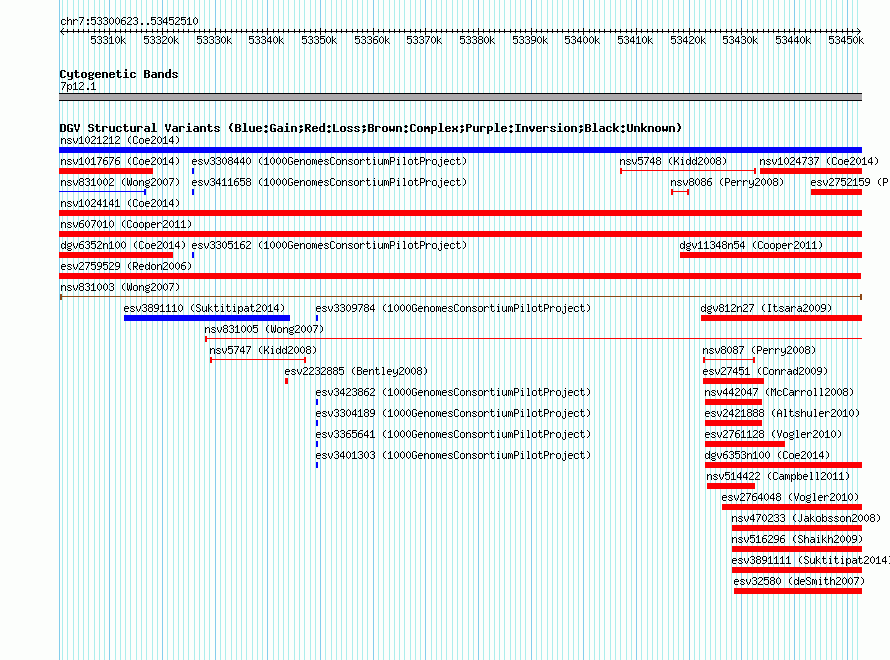
Task: Click esv3308440 1000GenomesConsortiumPilotProject label
Action: [329, 161]
